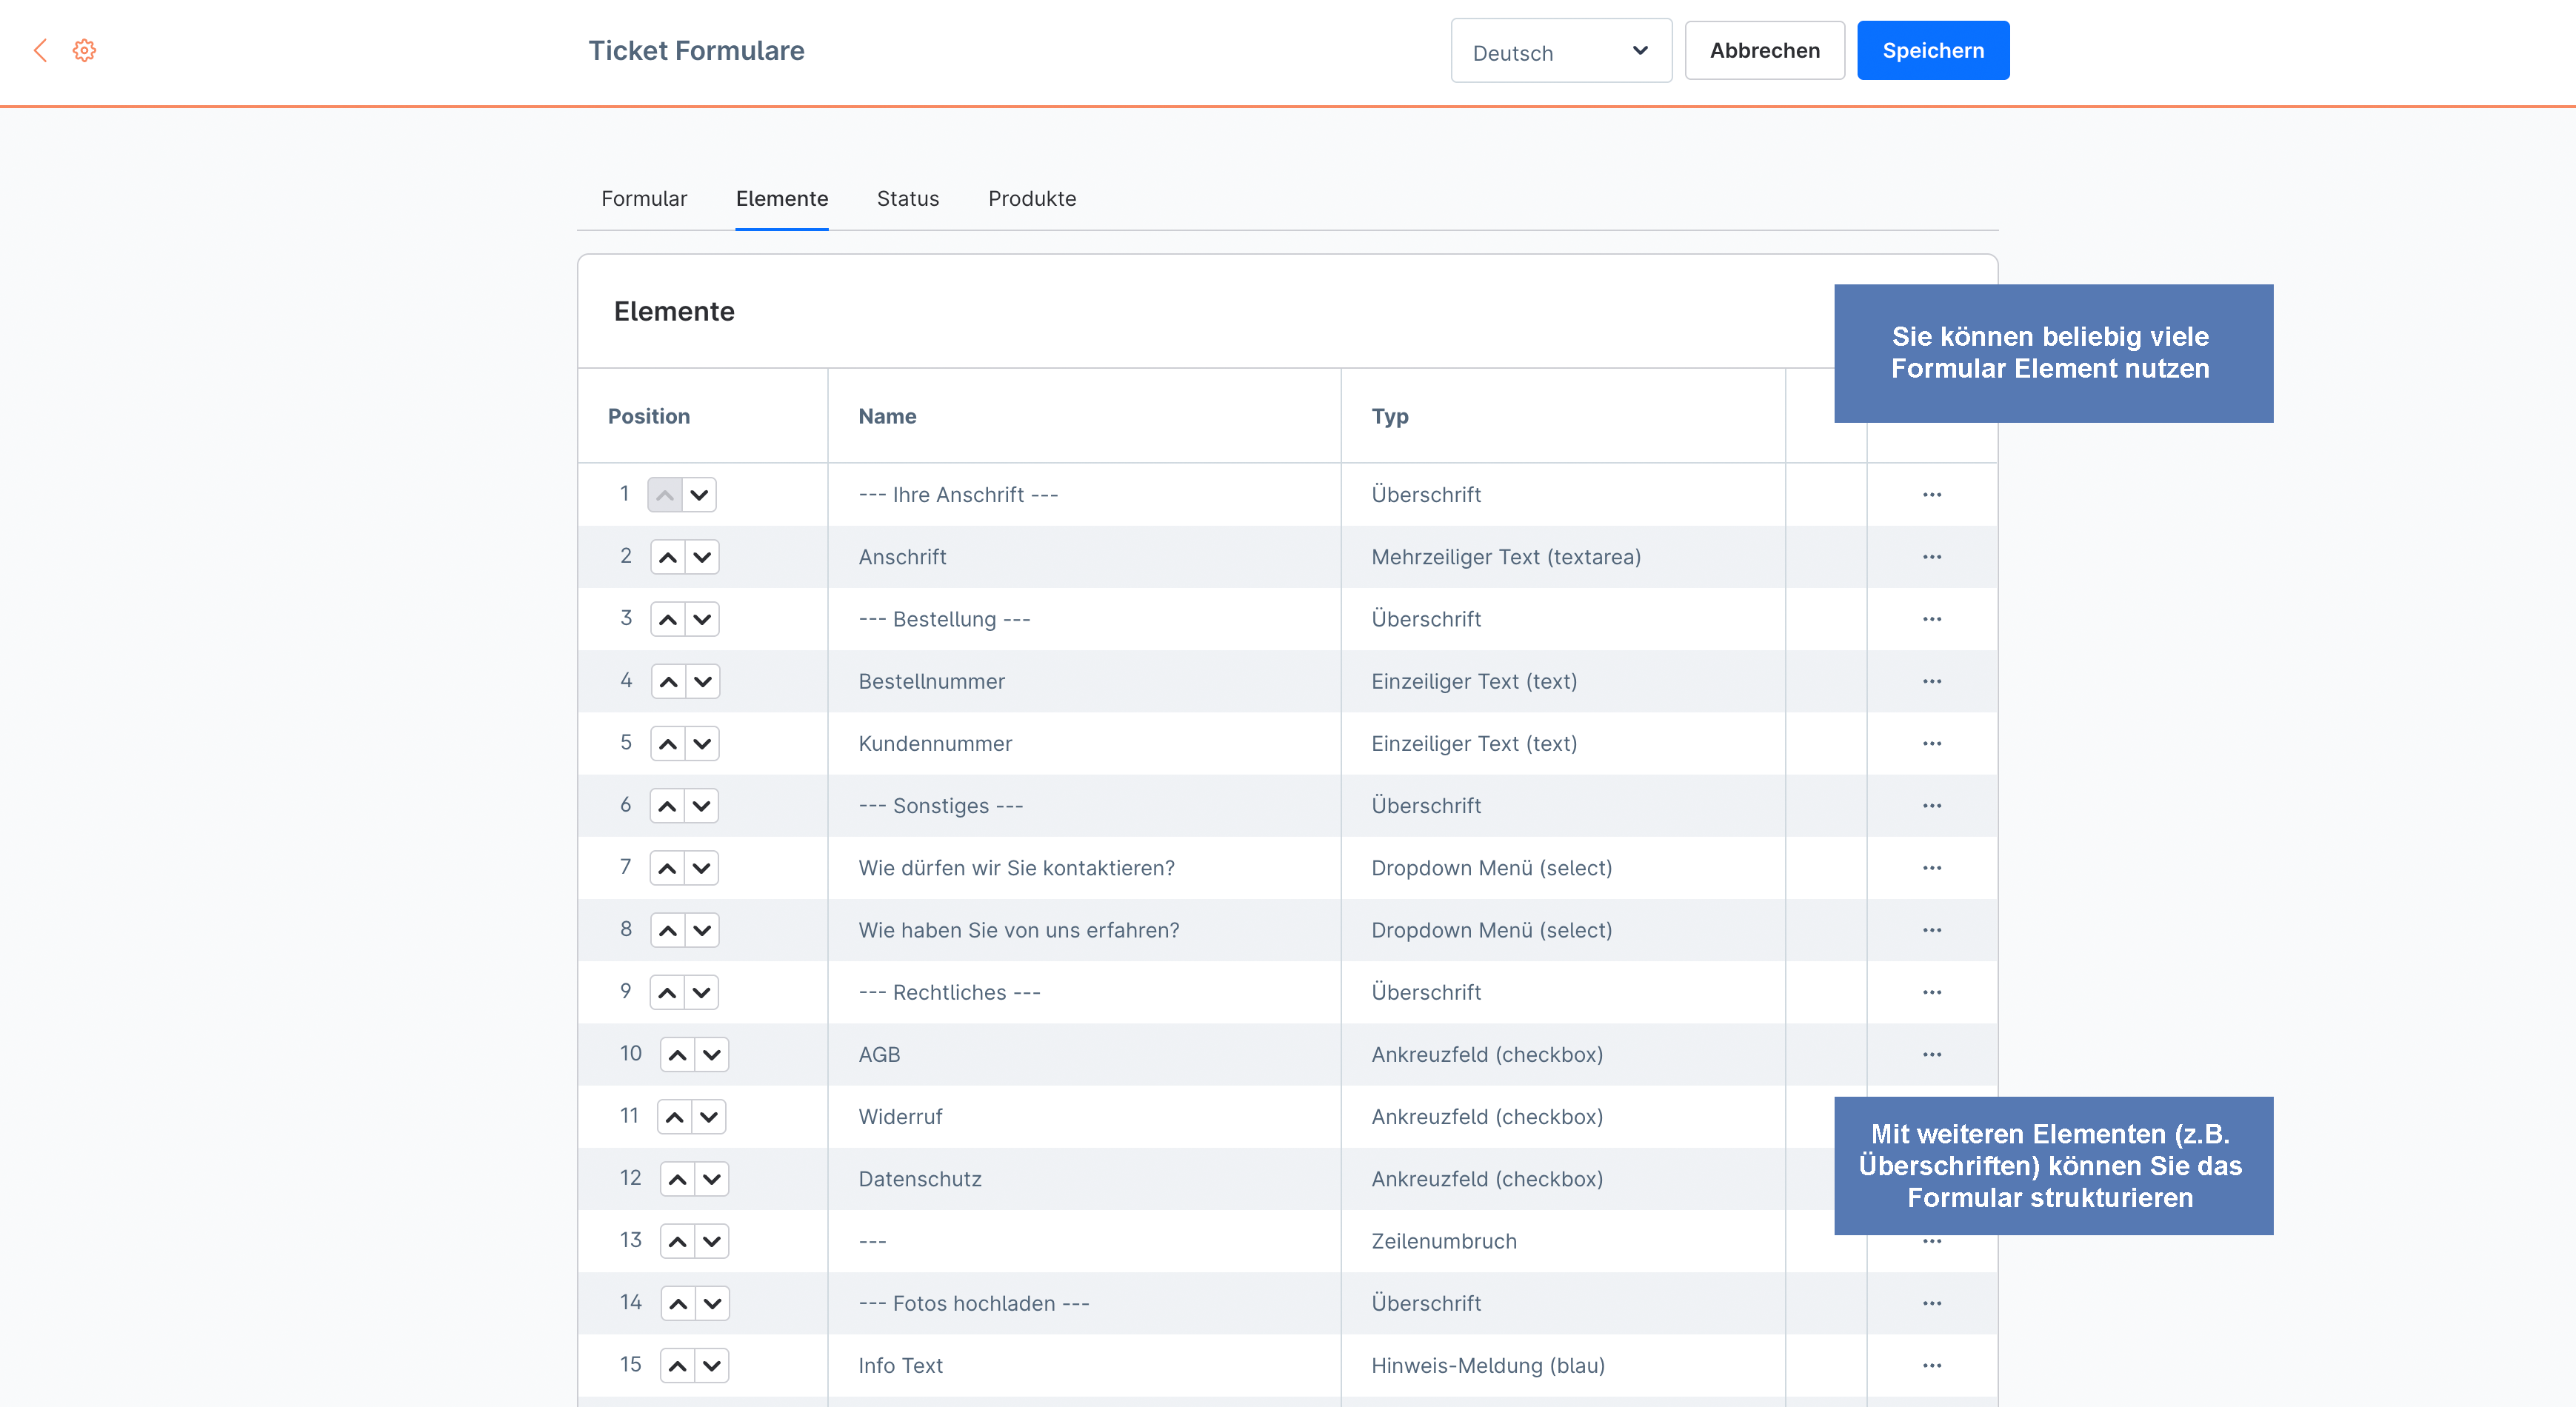The height and width of the screenshot is (1407, 2576).
Task: Move '--- Sonstiges ---' row down
Action: [x=701, y=806]
